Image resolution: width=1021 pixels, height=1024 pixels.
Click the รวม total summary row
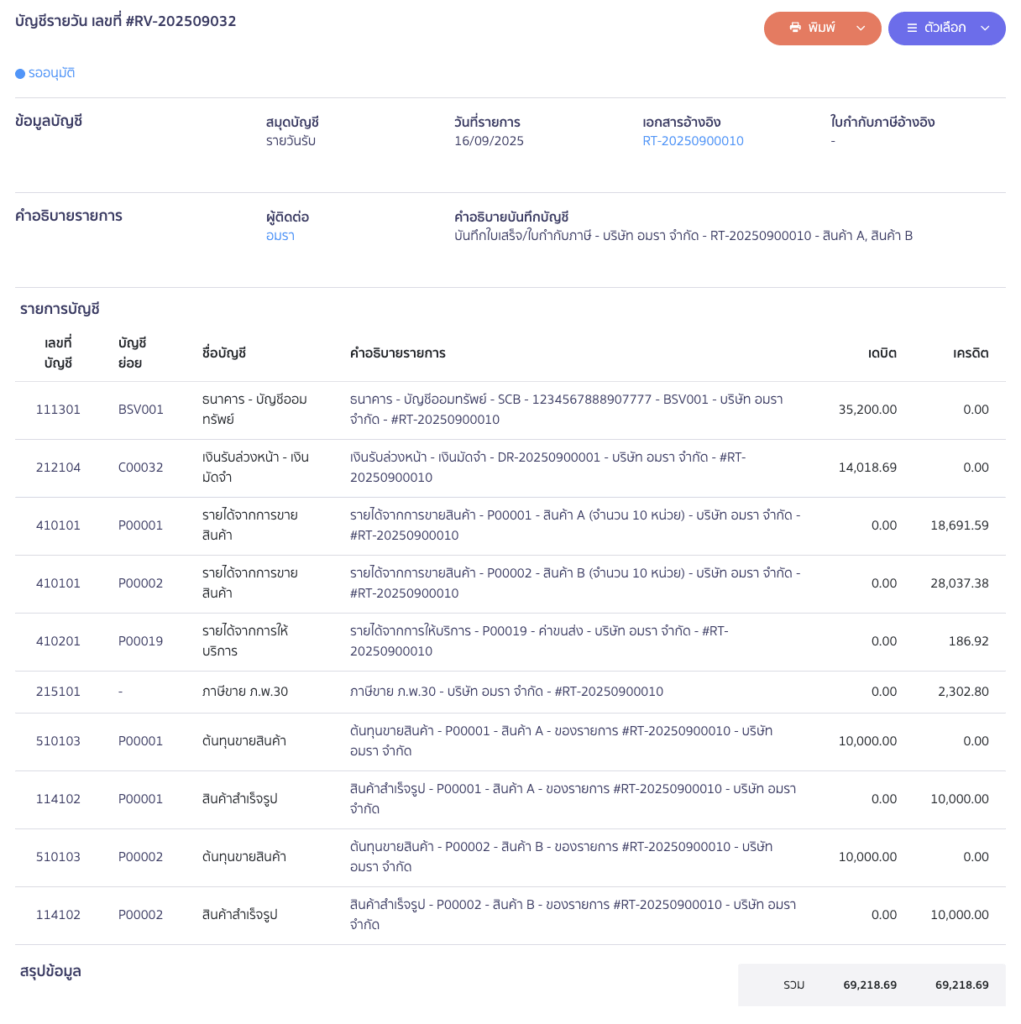(871, 985)
